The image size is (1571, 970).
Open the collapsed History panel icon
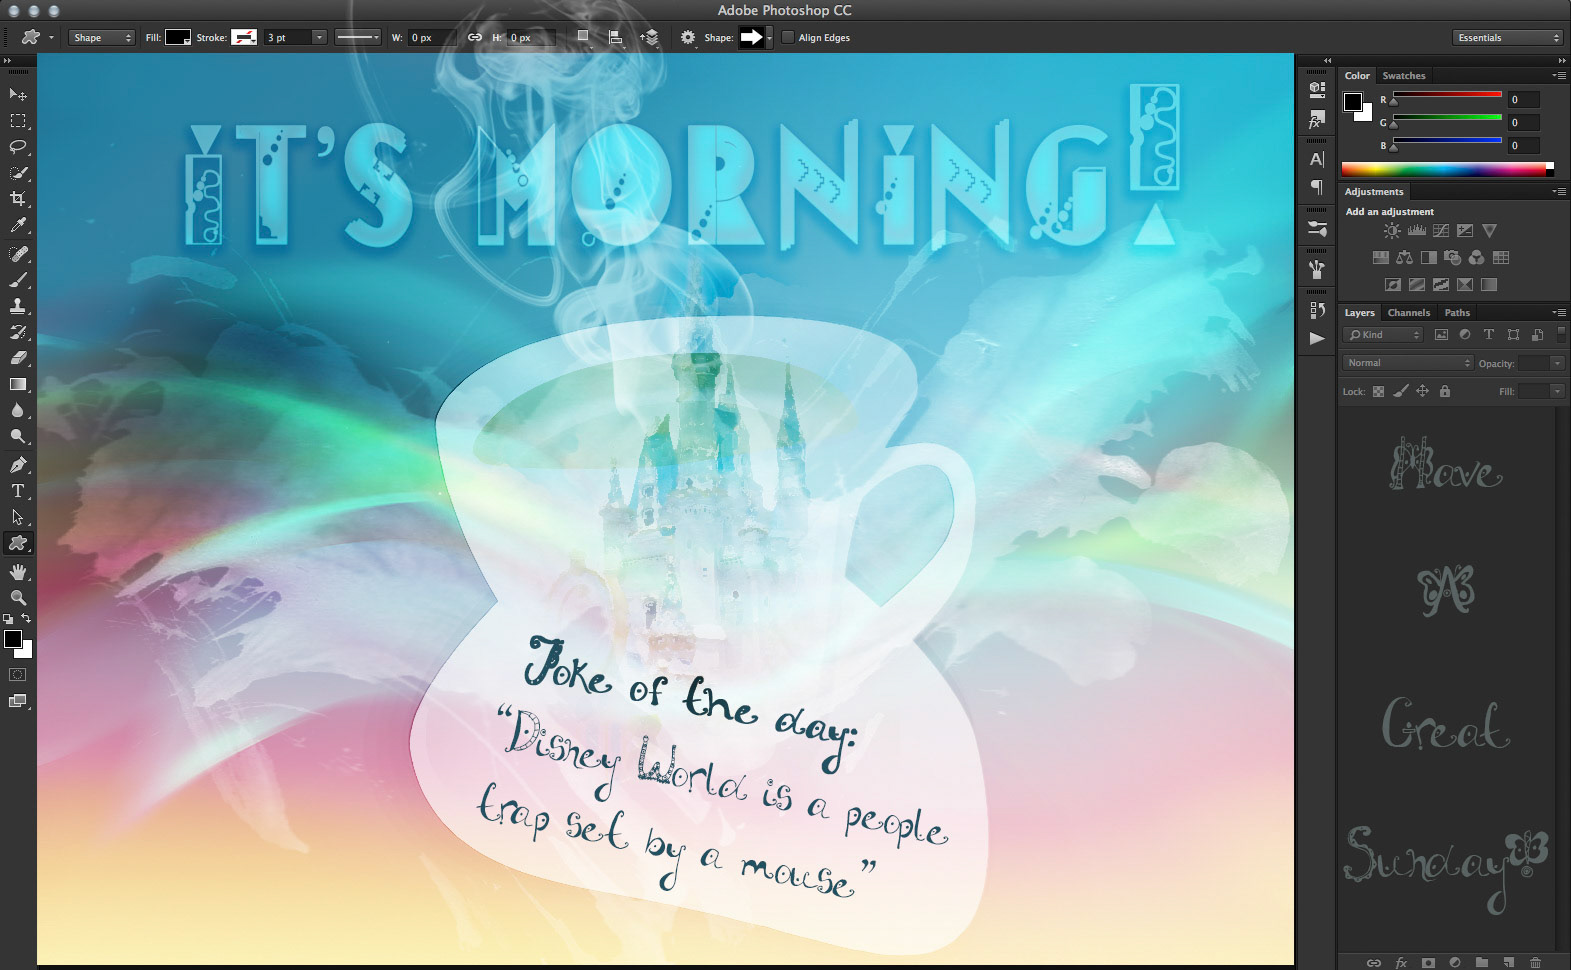tap(1317, 310)
